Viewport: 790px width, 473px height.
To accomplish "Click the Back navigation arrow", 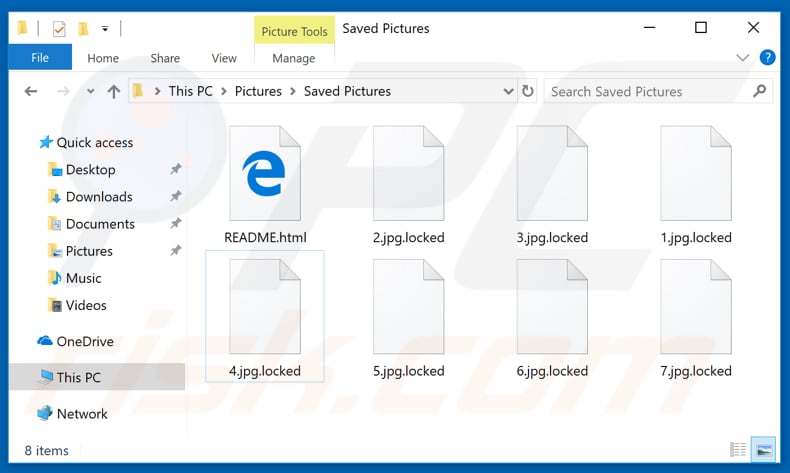I will [x=31, y=91].
